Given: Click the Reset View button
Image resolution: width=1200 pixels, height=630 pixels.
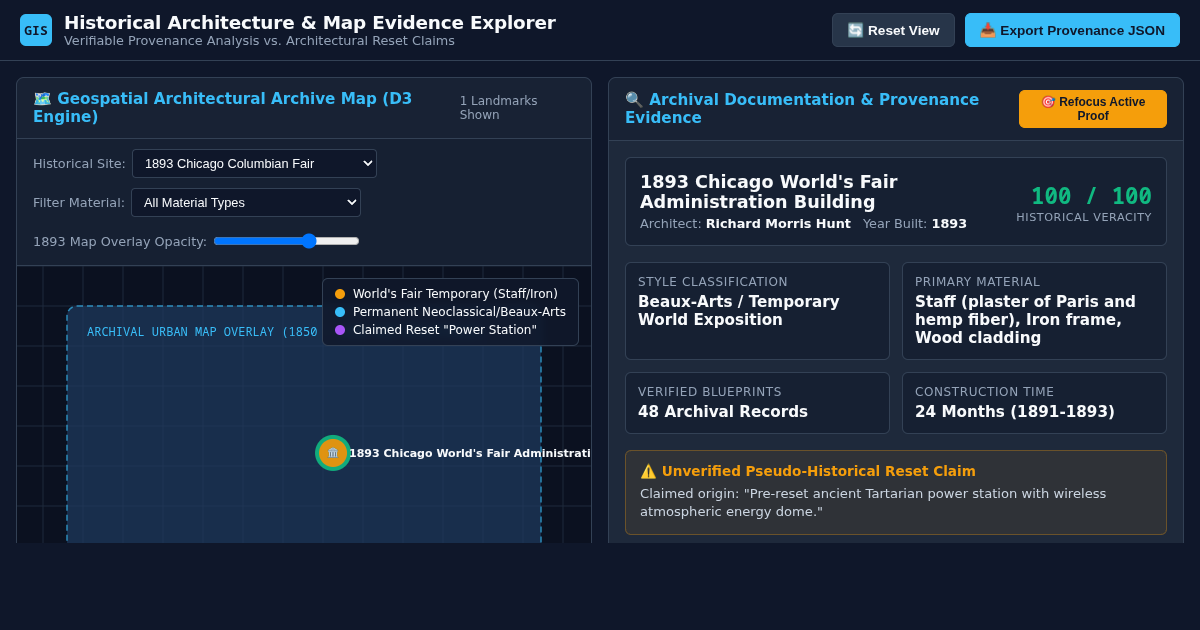Looking at the screenshot, I should pos(893,30).
